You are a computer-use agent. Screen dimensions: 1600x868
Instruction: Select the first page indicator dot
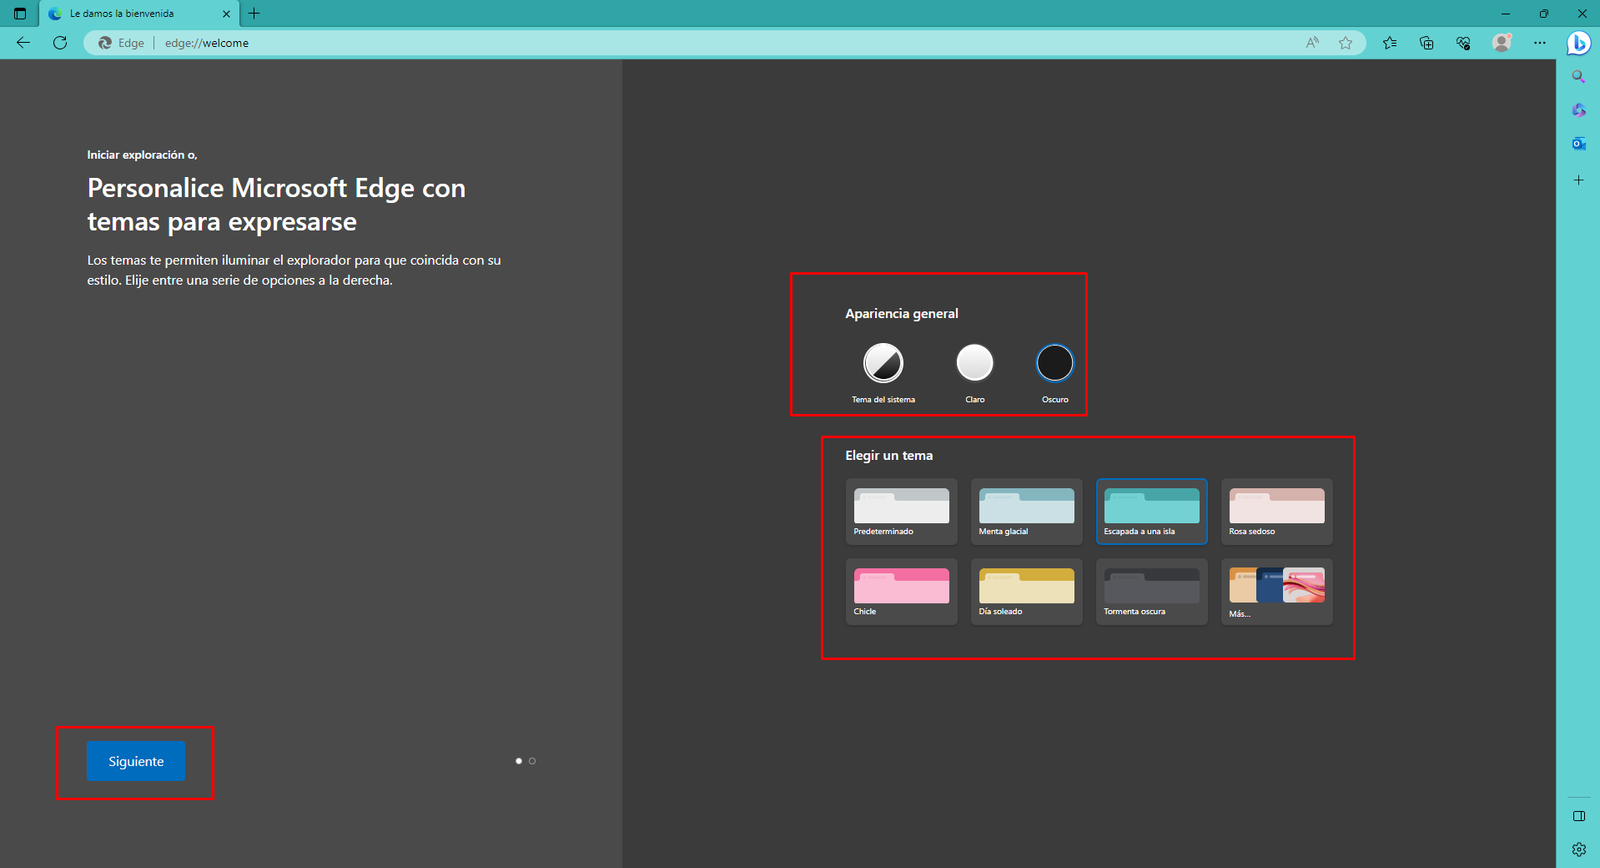tap(518, 761)
